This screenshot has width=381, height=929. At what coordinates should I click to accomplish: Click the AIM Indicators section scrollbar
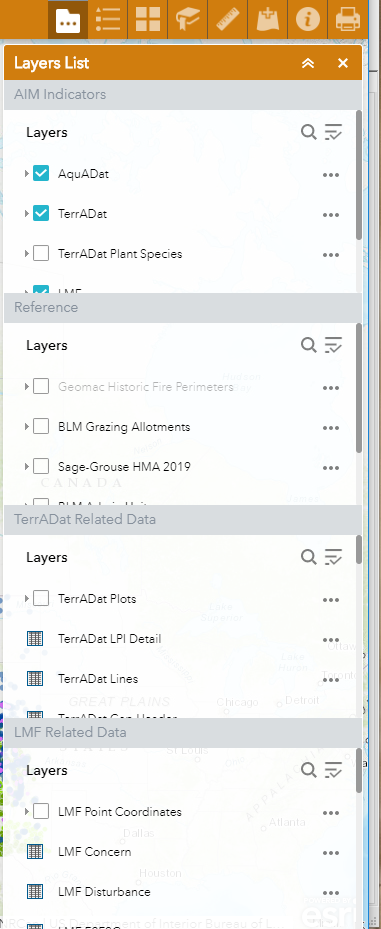[x=358, y=175]
